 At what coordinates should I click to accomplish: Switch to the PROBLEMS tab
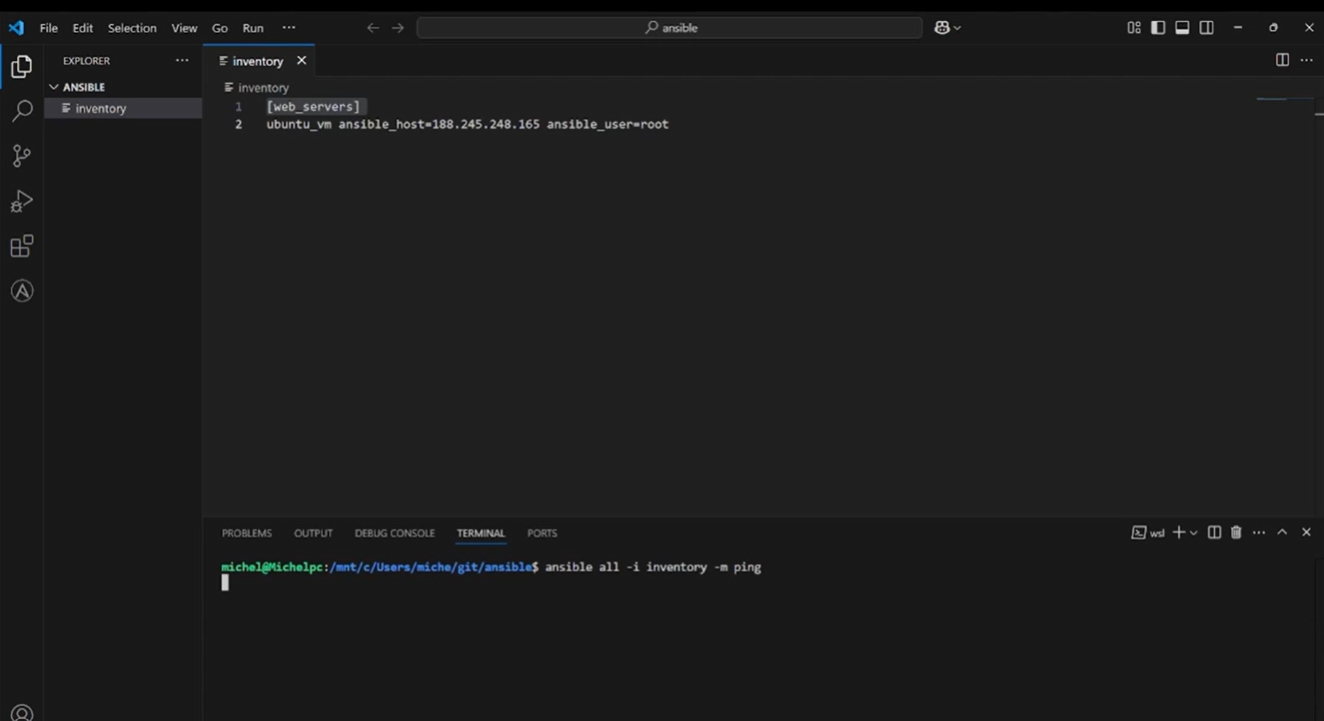(x=247, y=533)
